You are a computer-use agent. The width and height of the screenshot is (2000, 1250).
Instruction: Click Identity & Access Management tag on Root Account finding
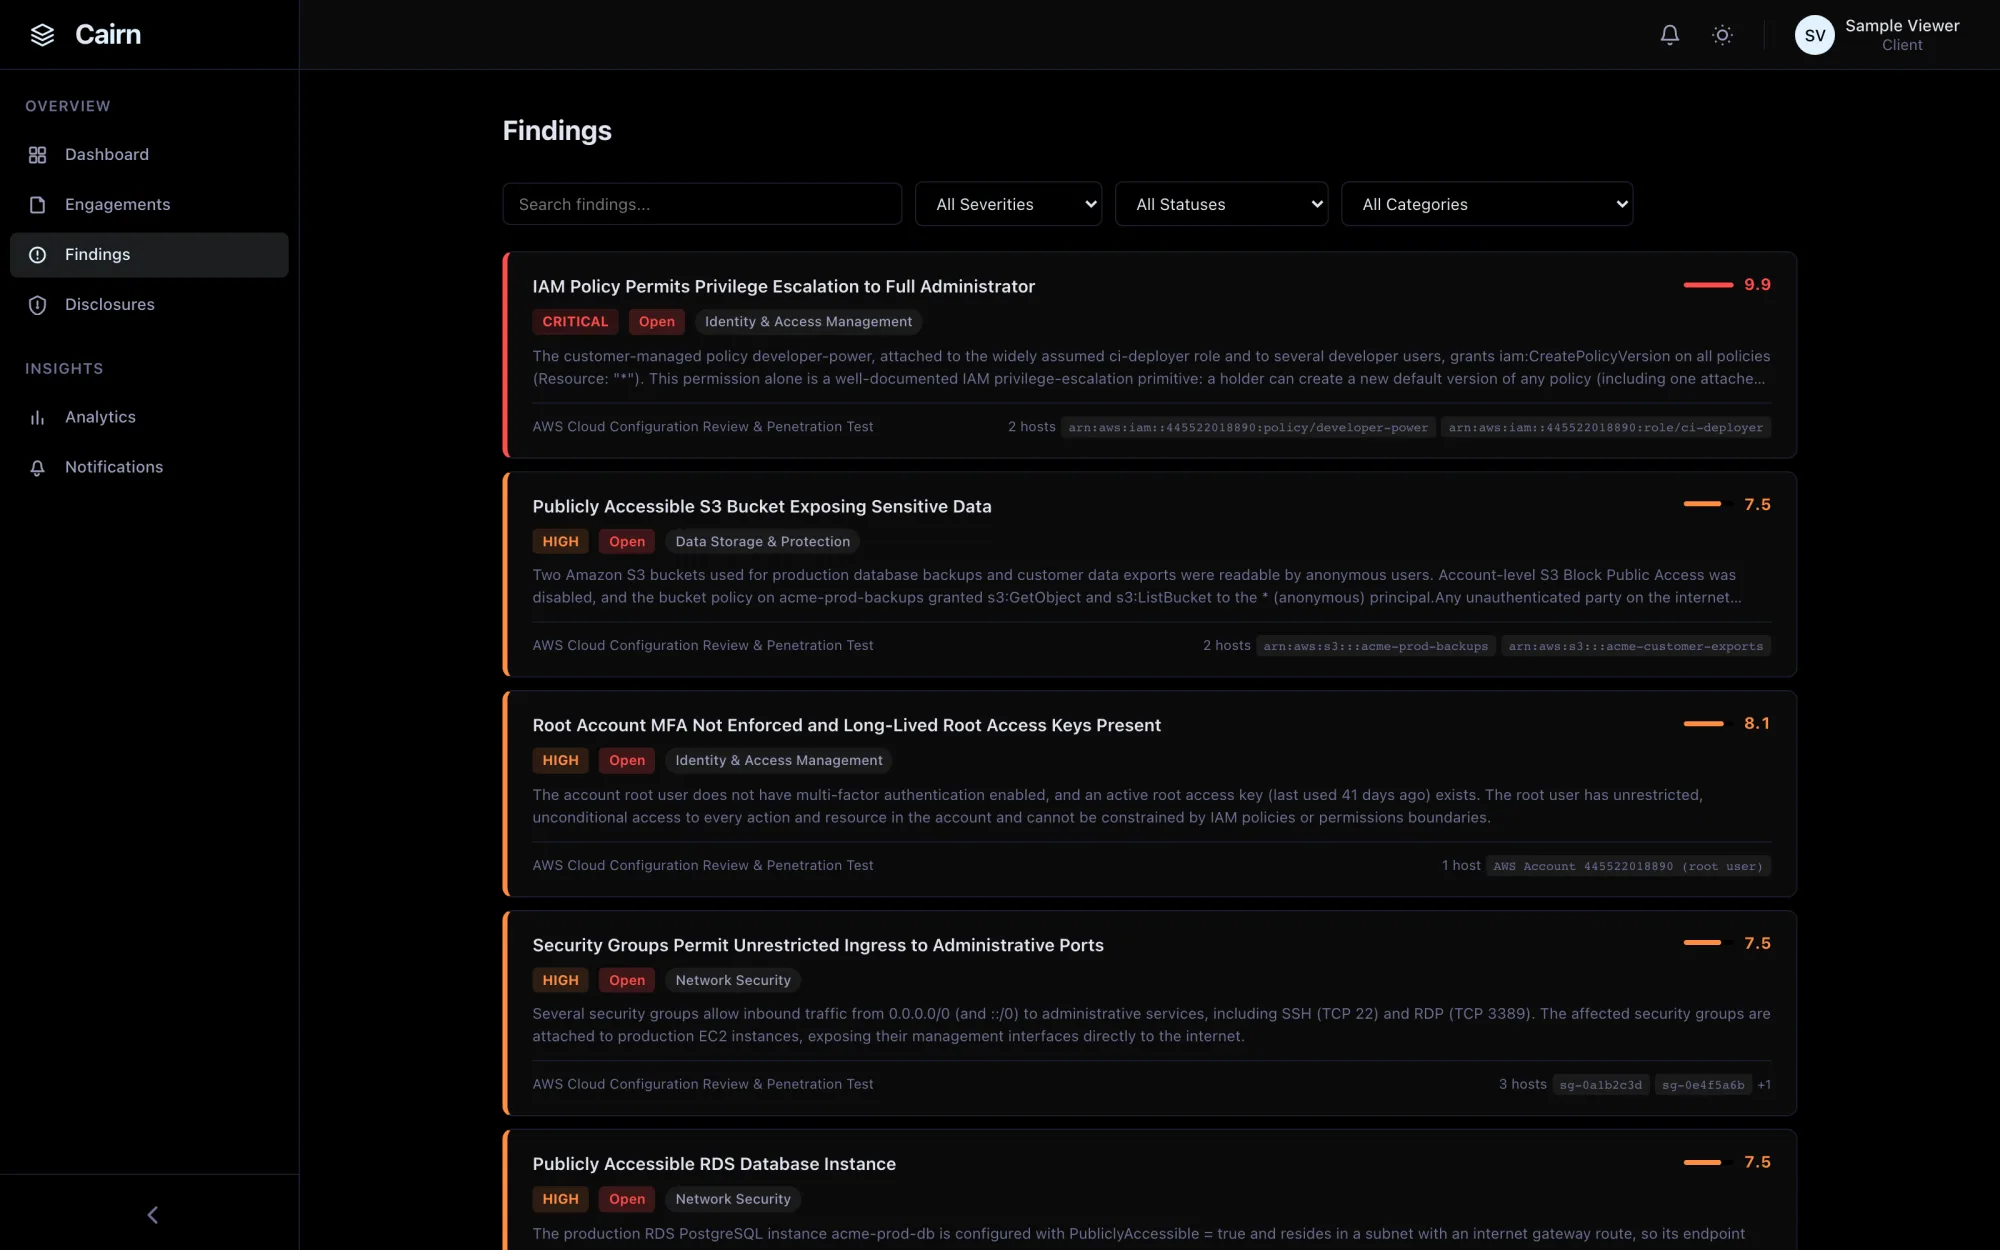coord(779,761)
